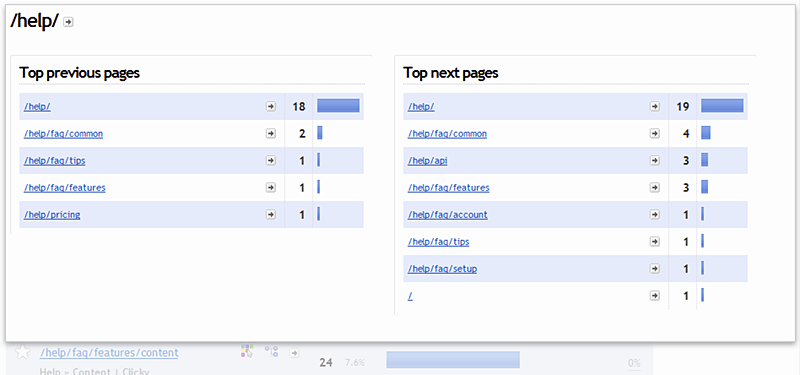
Task: Click the 19 count for /help/ next pages
Action: pyautogui.click(x=683, y=107)
